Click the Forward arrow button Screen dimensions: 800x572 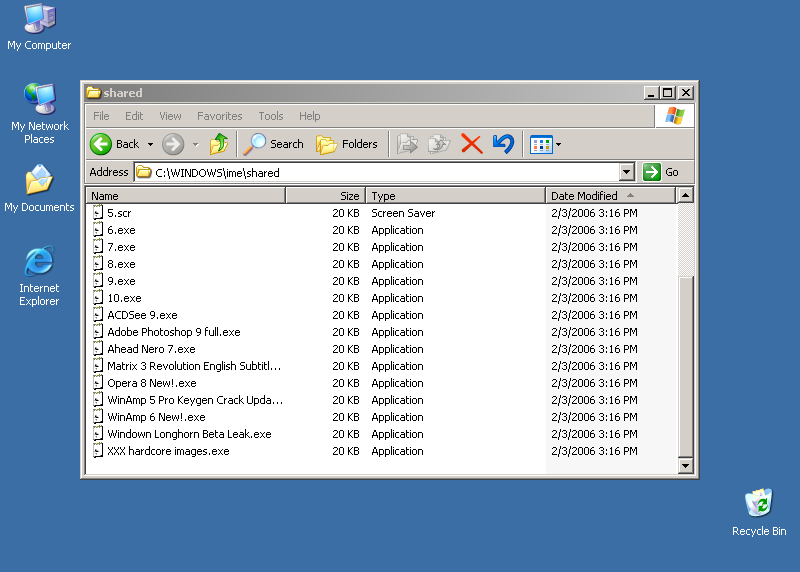173,144
